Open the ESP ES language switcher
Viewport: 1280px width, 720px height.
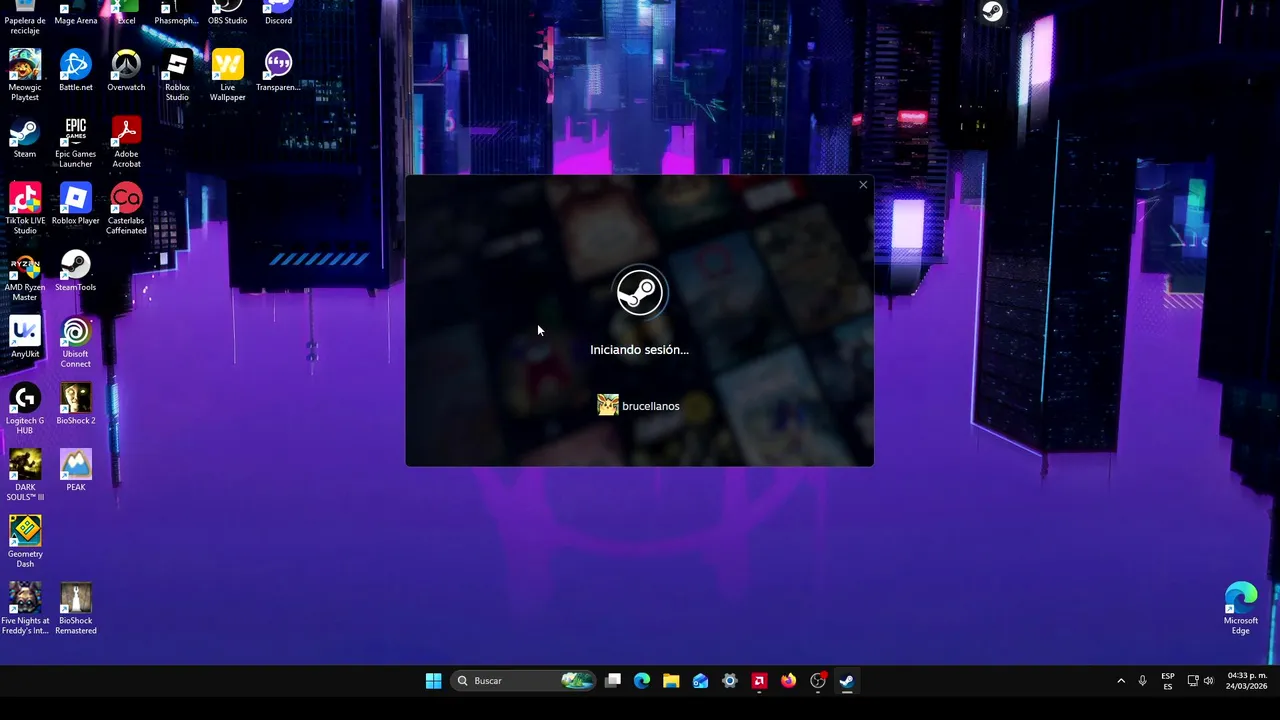click(1168, 681)
